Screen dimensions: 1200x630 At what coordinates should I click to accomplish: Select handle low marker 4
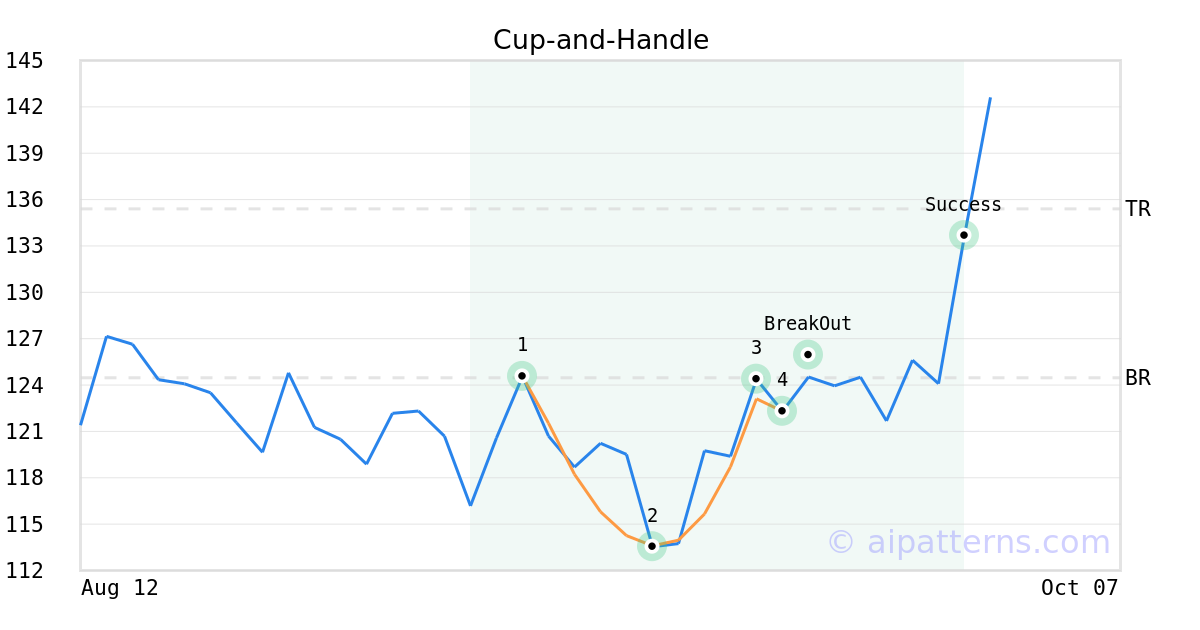tap(782, 410)
